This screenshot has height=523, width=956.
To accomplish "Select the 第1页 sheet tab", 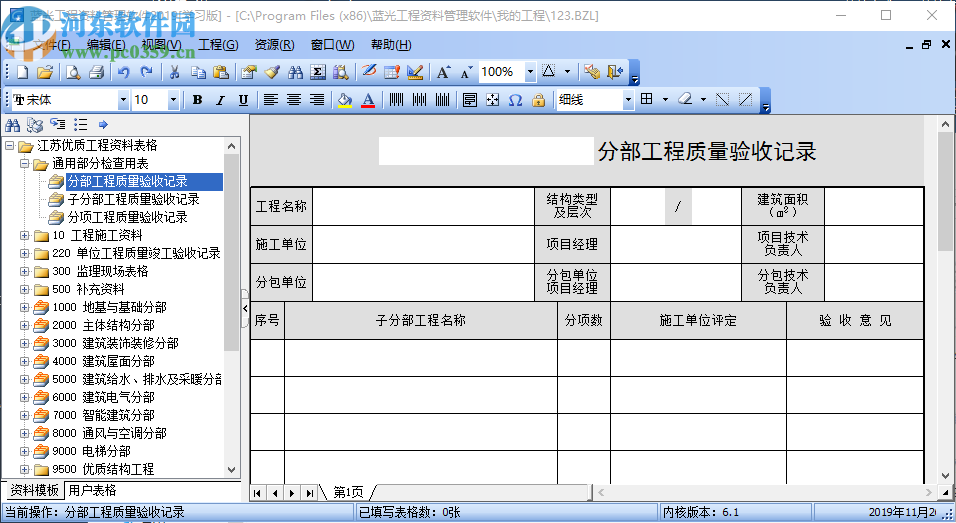I will click(x=348, y=492).
